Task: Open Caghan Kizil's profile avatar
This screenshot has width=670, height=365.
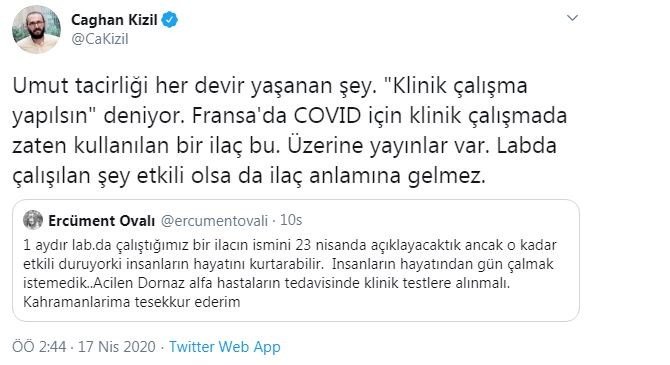Action: click(36, 29)
